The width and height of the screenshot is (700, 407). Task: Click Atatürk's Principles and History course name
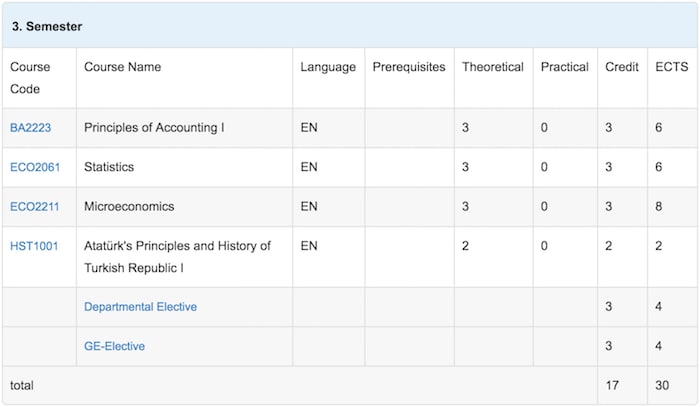tap(177, 257)
